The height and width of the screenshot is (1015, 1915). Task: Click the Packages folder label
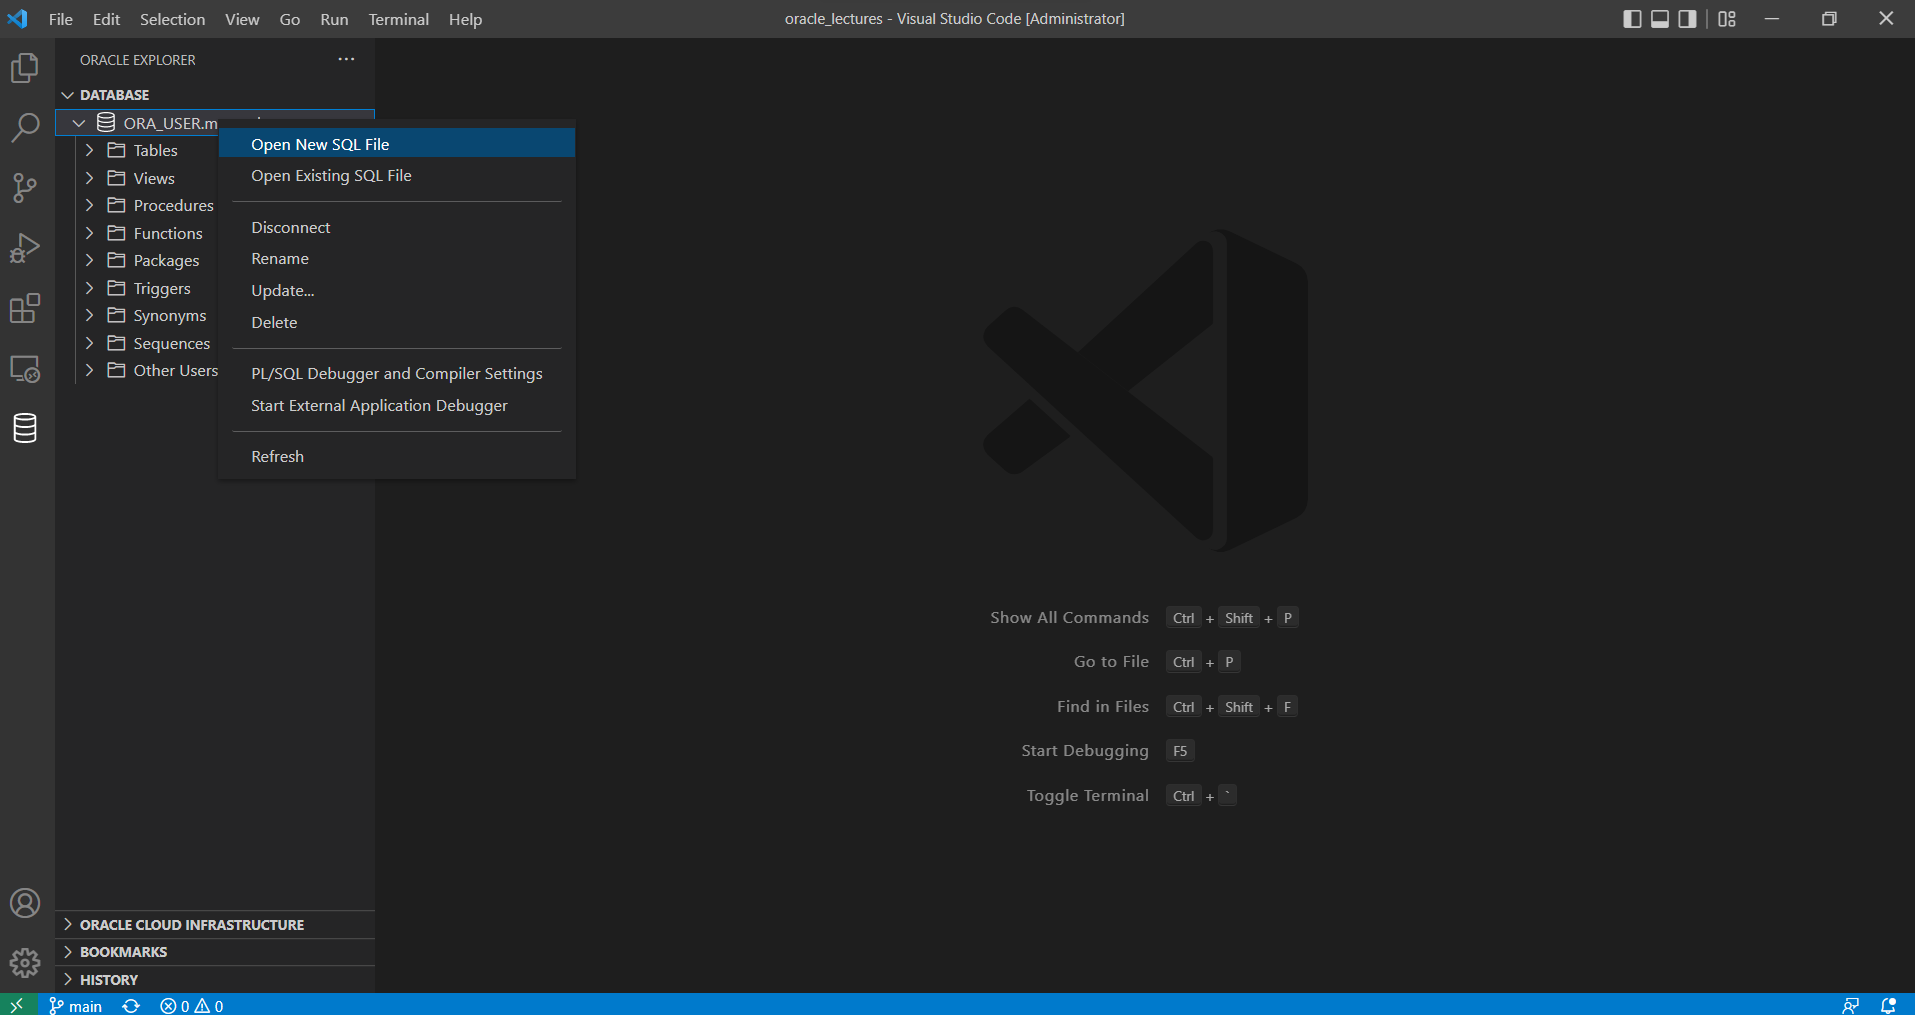click(167, 260)
